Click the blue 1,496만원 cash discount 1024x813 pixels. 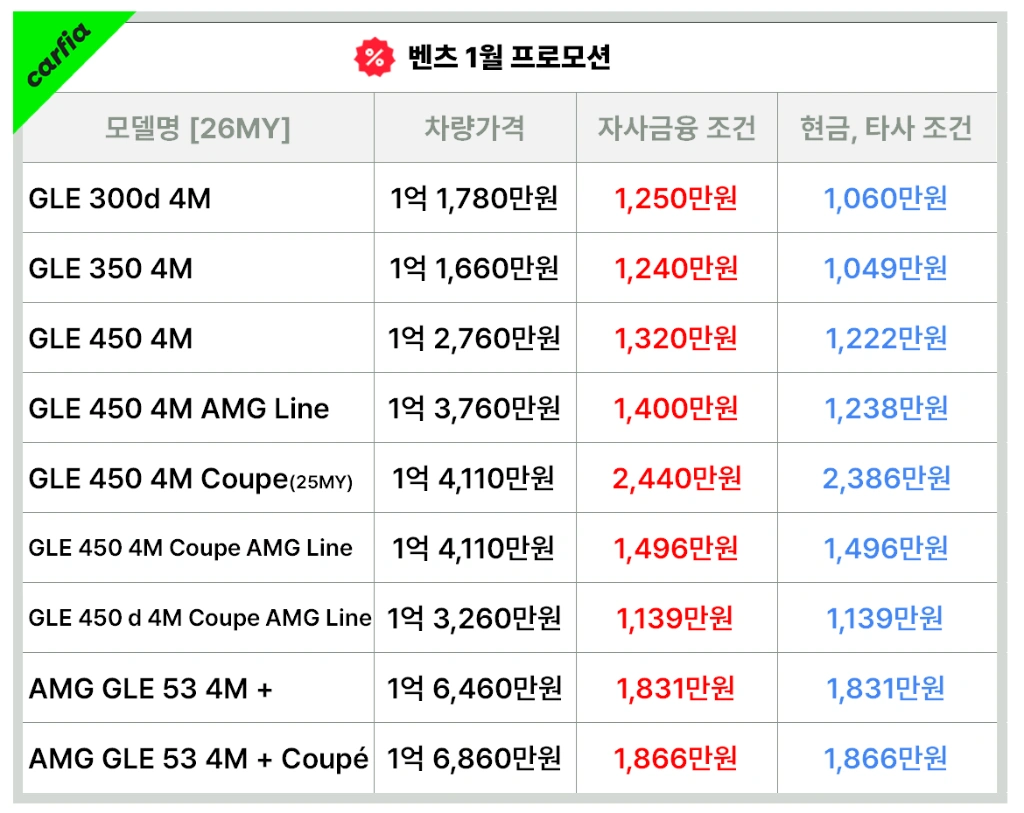pyautogui.click(x=886, y=549)
